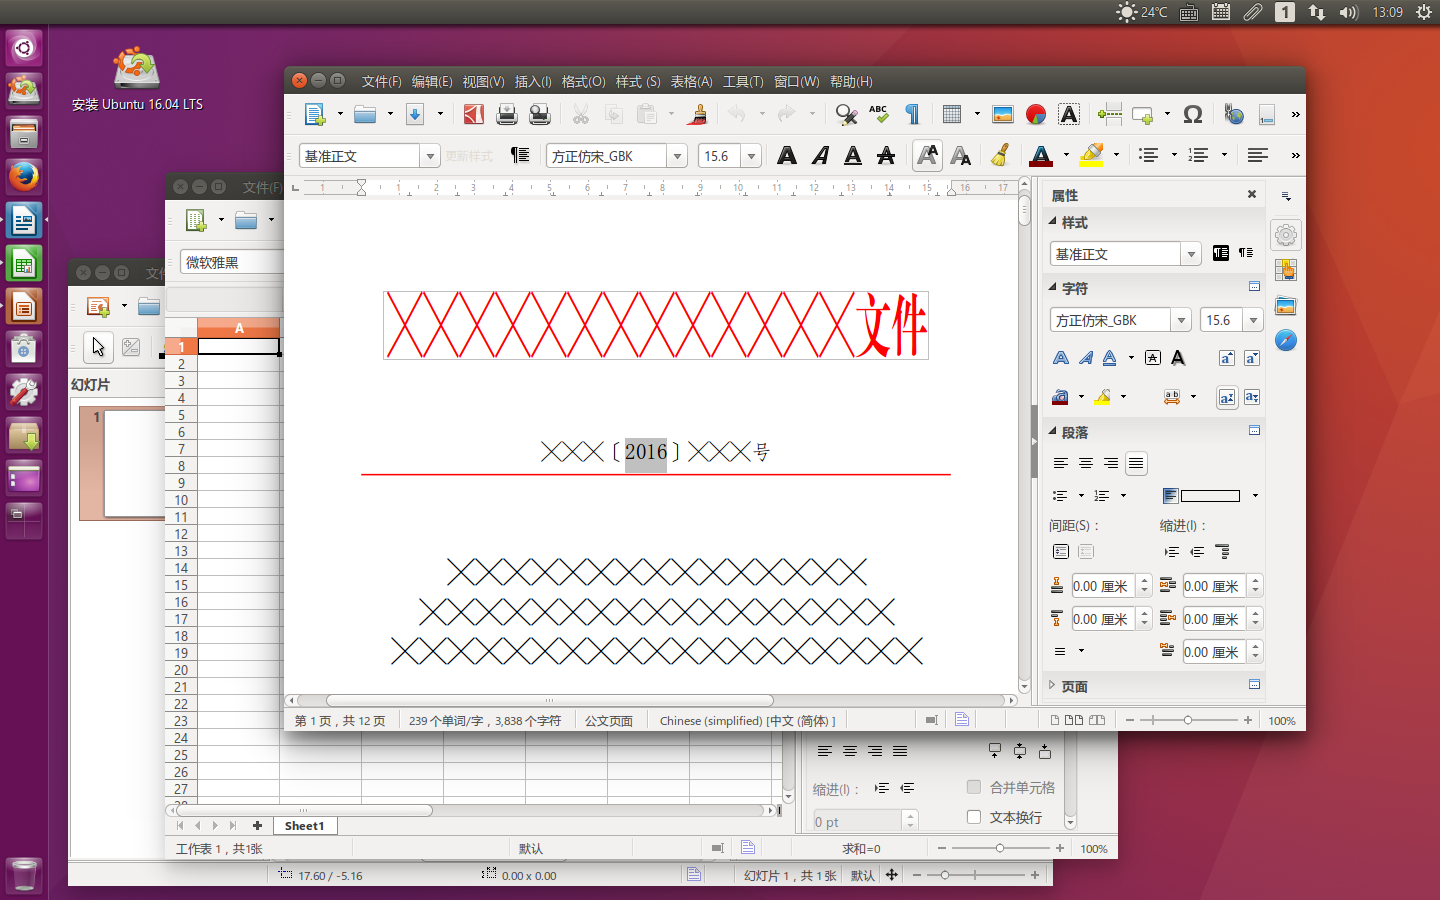Open the 表格(A) menu
Screen dimensions: 1440x900
(x=691, y=82)
